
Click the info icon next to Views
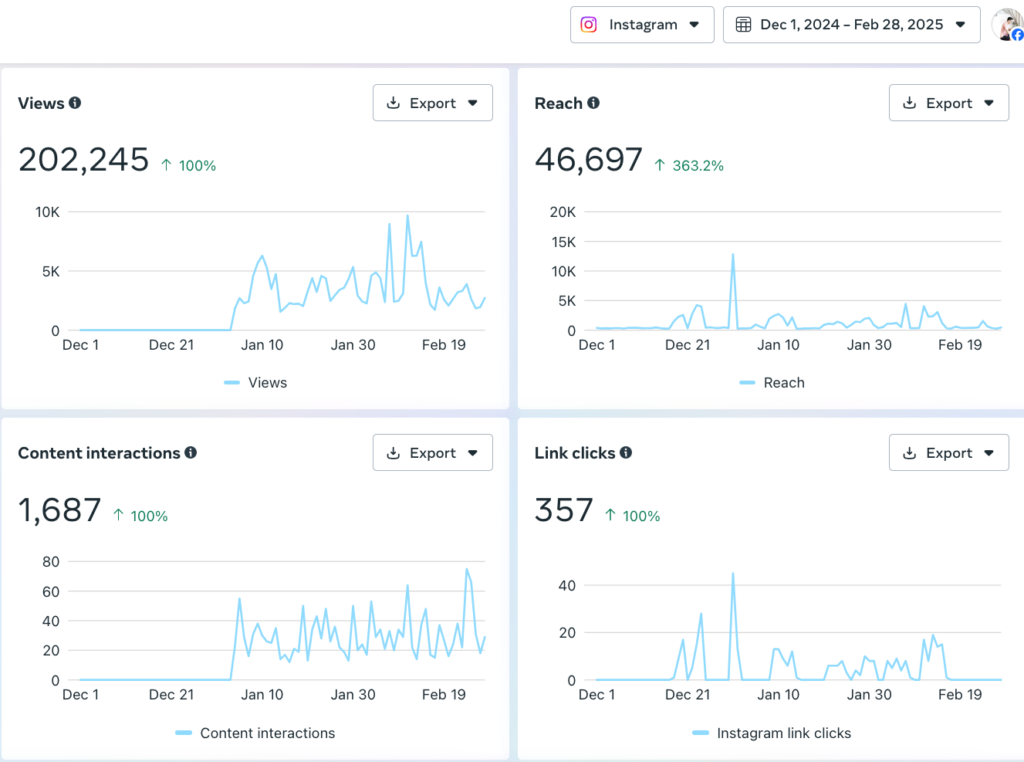[x=75, y=103]
